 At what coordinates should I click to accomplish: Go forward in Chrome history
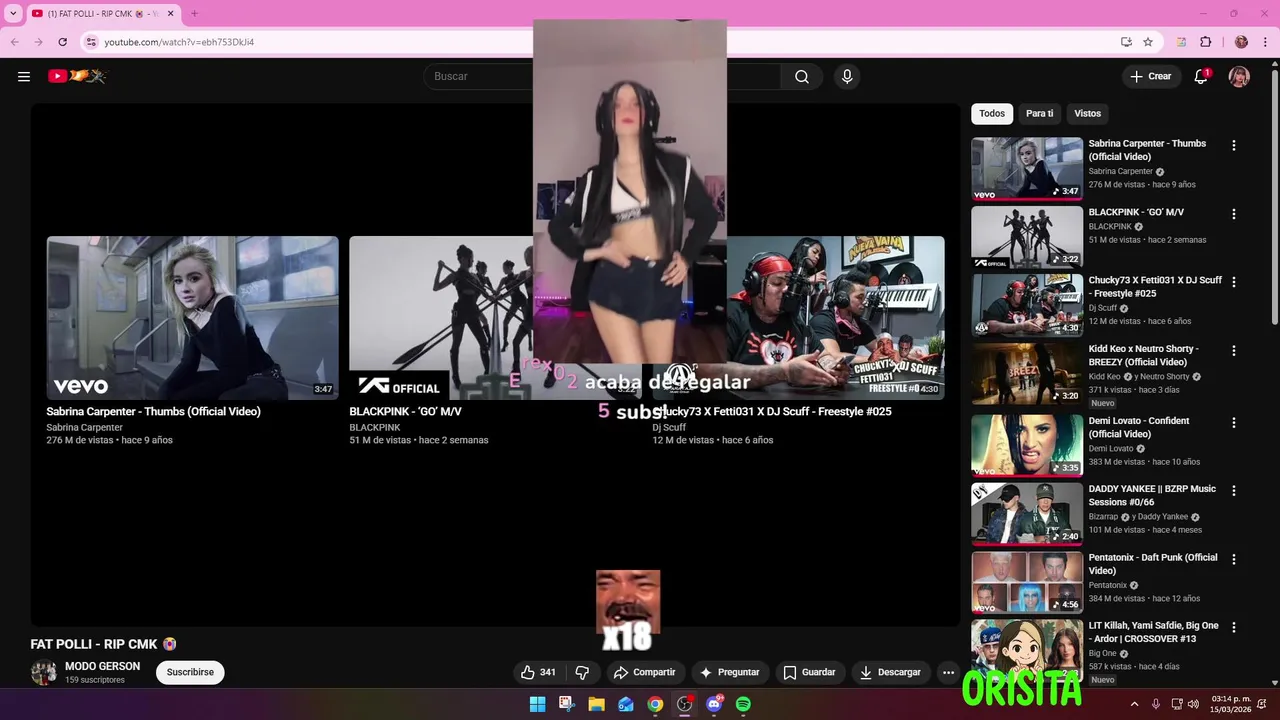point(39,42)
